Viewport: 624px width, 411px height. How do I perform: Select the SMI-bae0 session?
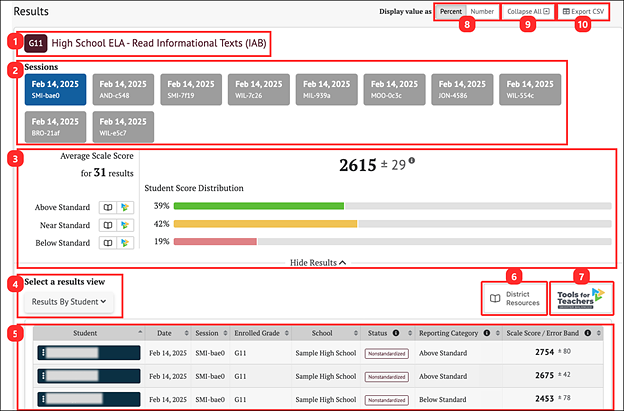[54, 91]
